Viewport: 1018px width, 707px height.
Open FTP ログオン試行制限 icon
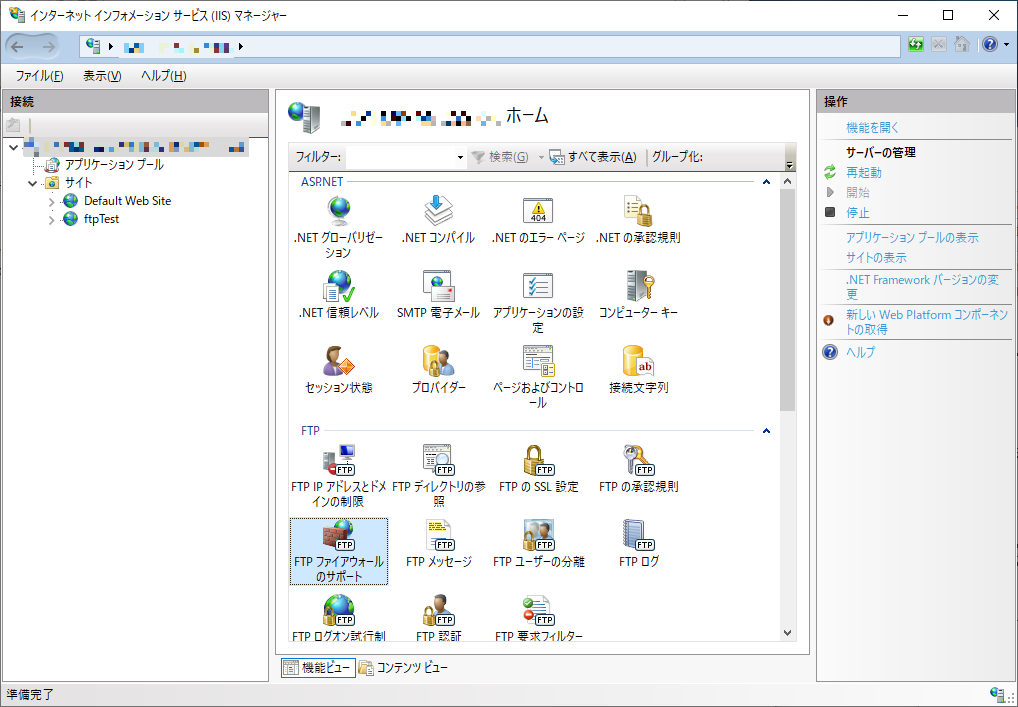338,617
